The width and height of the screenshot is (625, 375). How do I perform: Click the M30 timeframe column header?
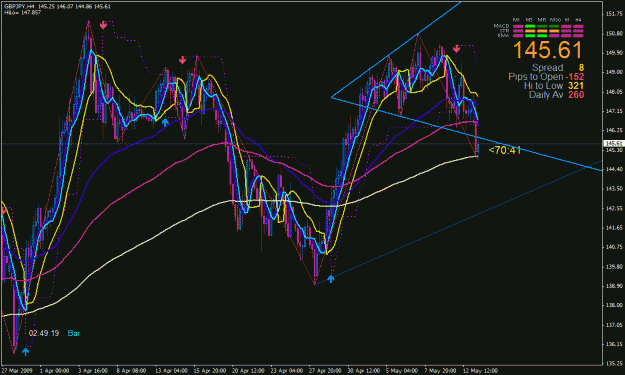click(555, 20)
